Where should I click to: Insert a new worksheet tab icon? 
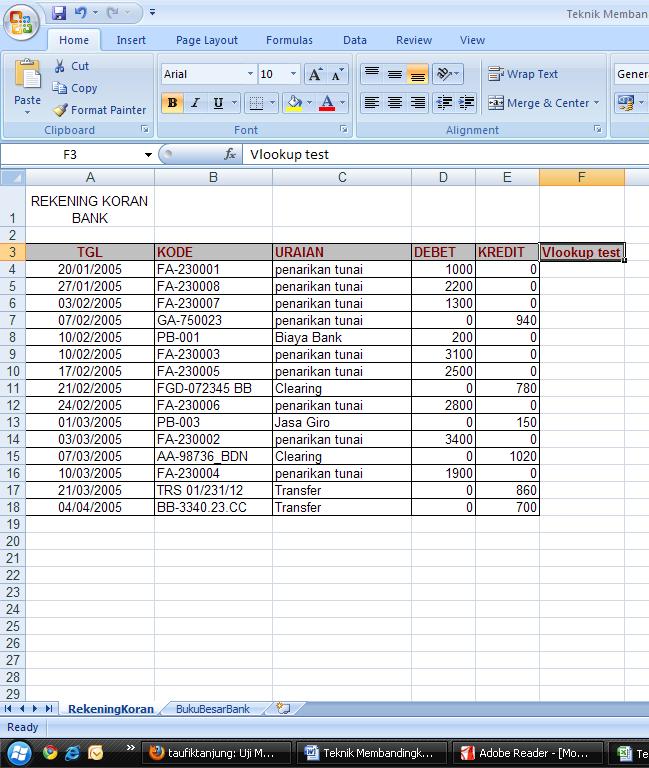click(283, 708)
